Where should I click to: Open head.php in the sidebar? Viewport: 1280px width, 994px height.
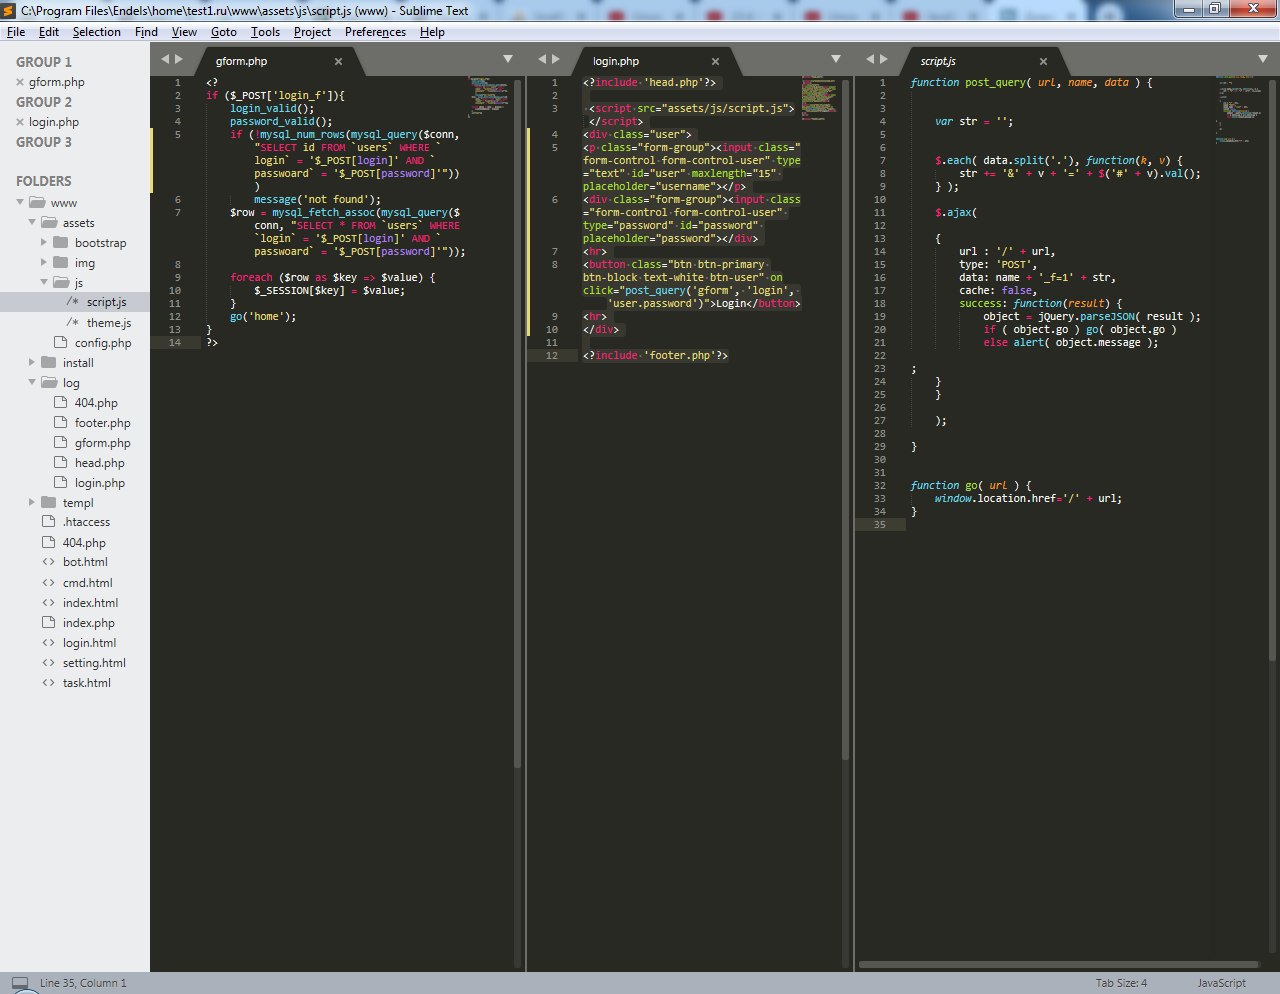coord(99,463)
